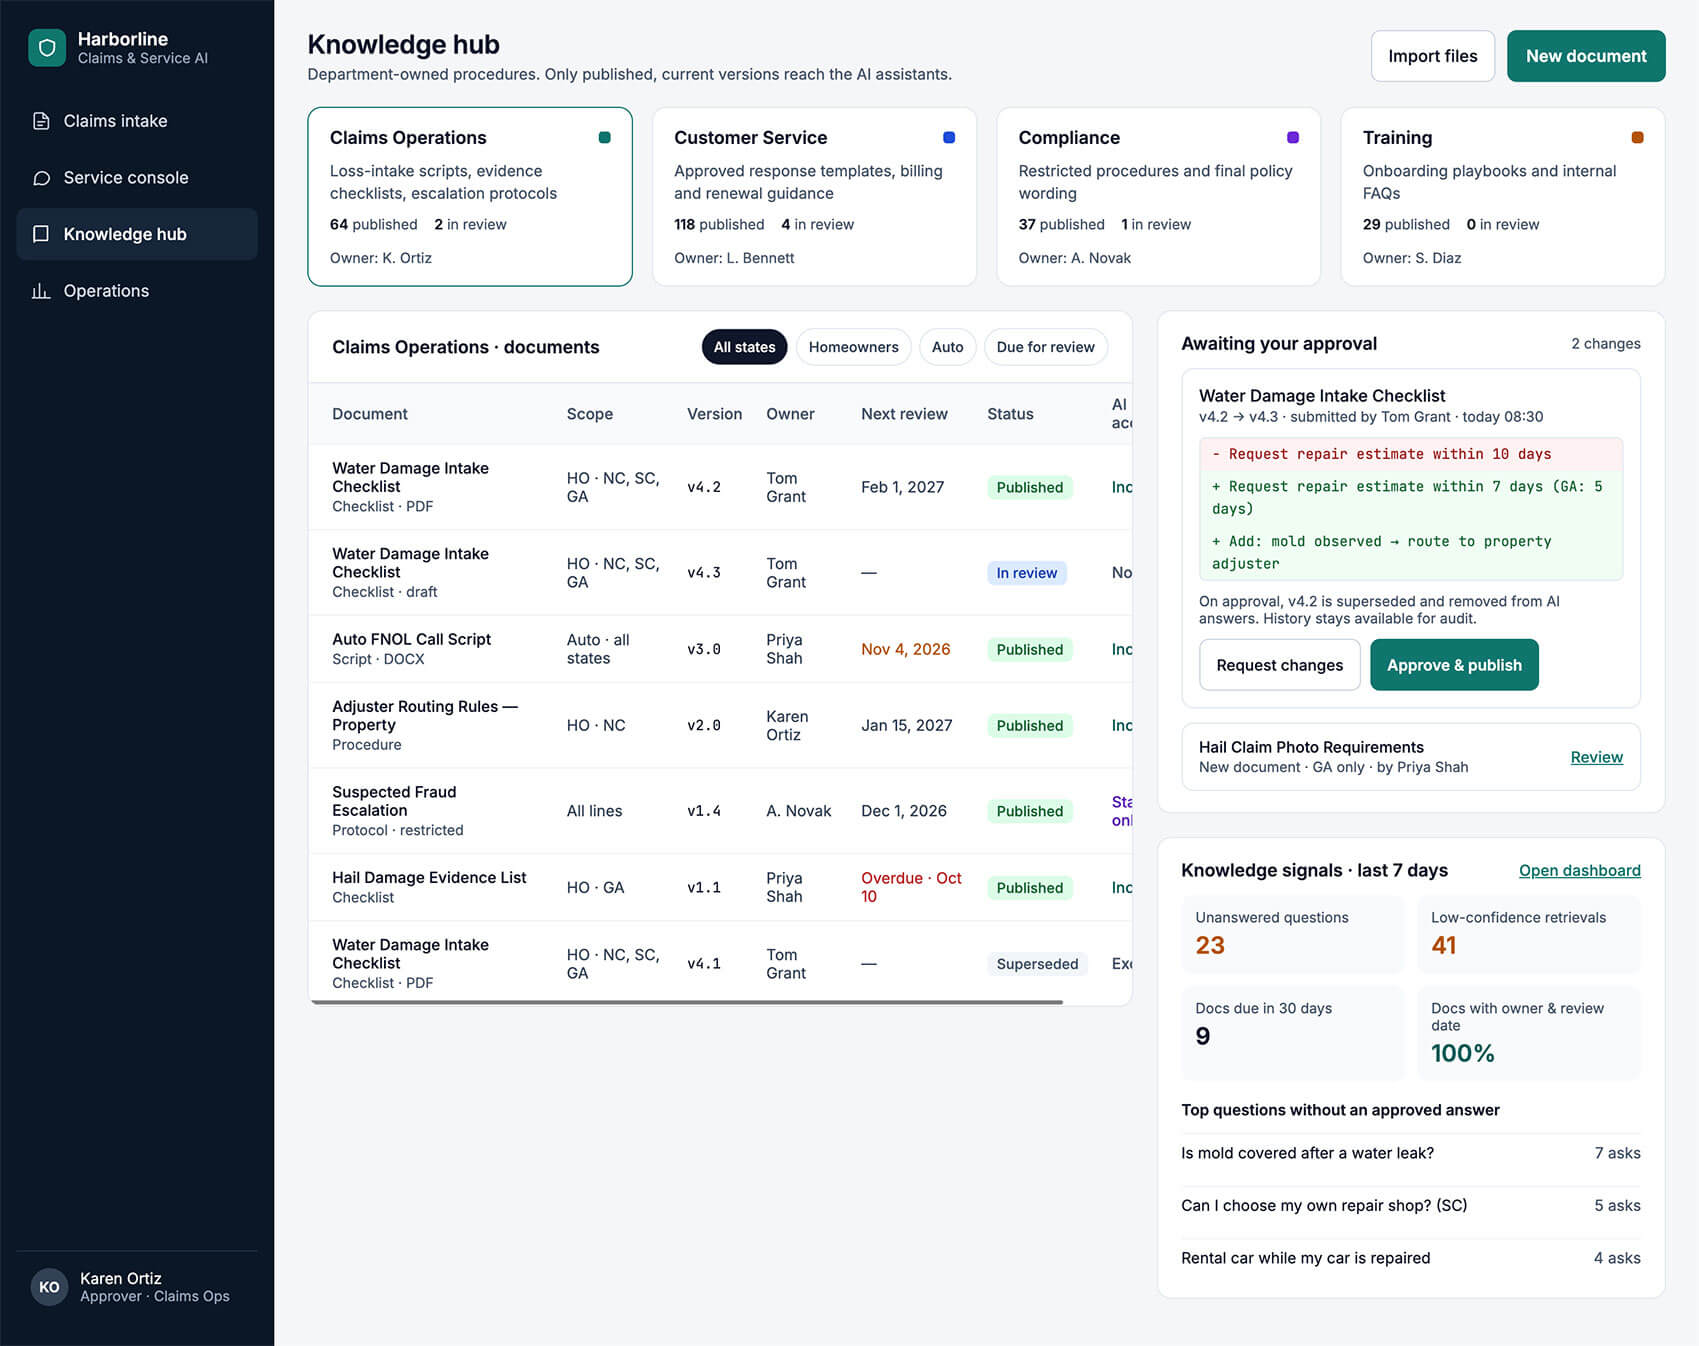
Task: Click the KO user avatar
Action: [x=49, y=1287]
